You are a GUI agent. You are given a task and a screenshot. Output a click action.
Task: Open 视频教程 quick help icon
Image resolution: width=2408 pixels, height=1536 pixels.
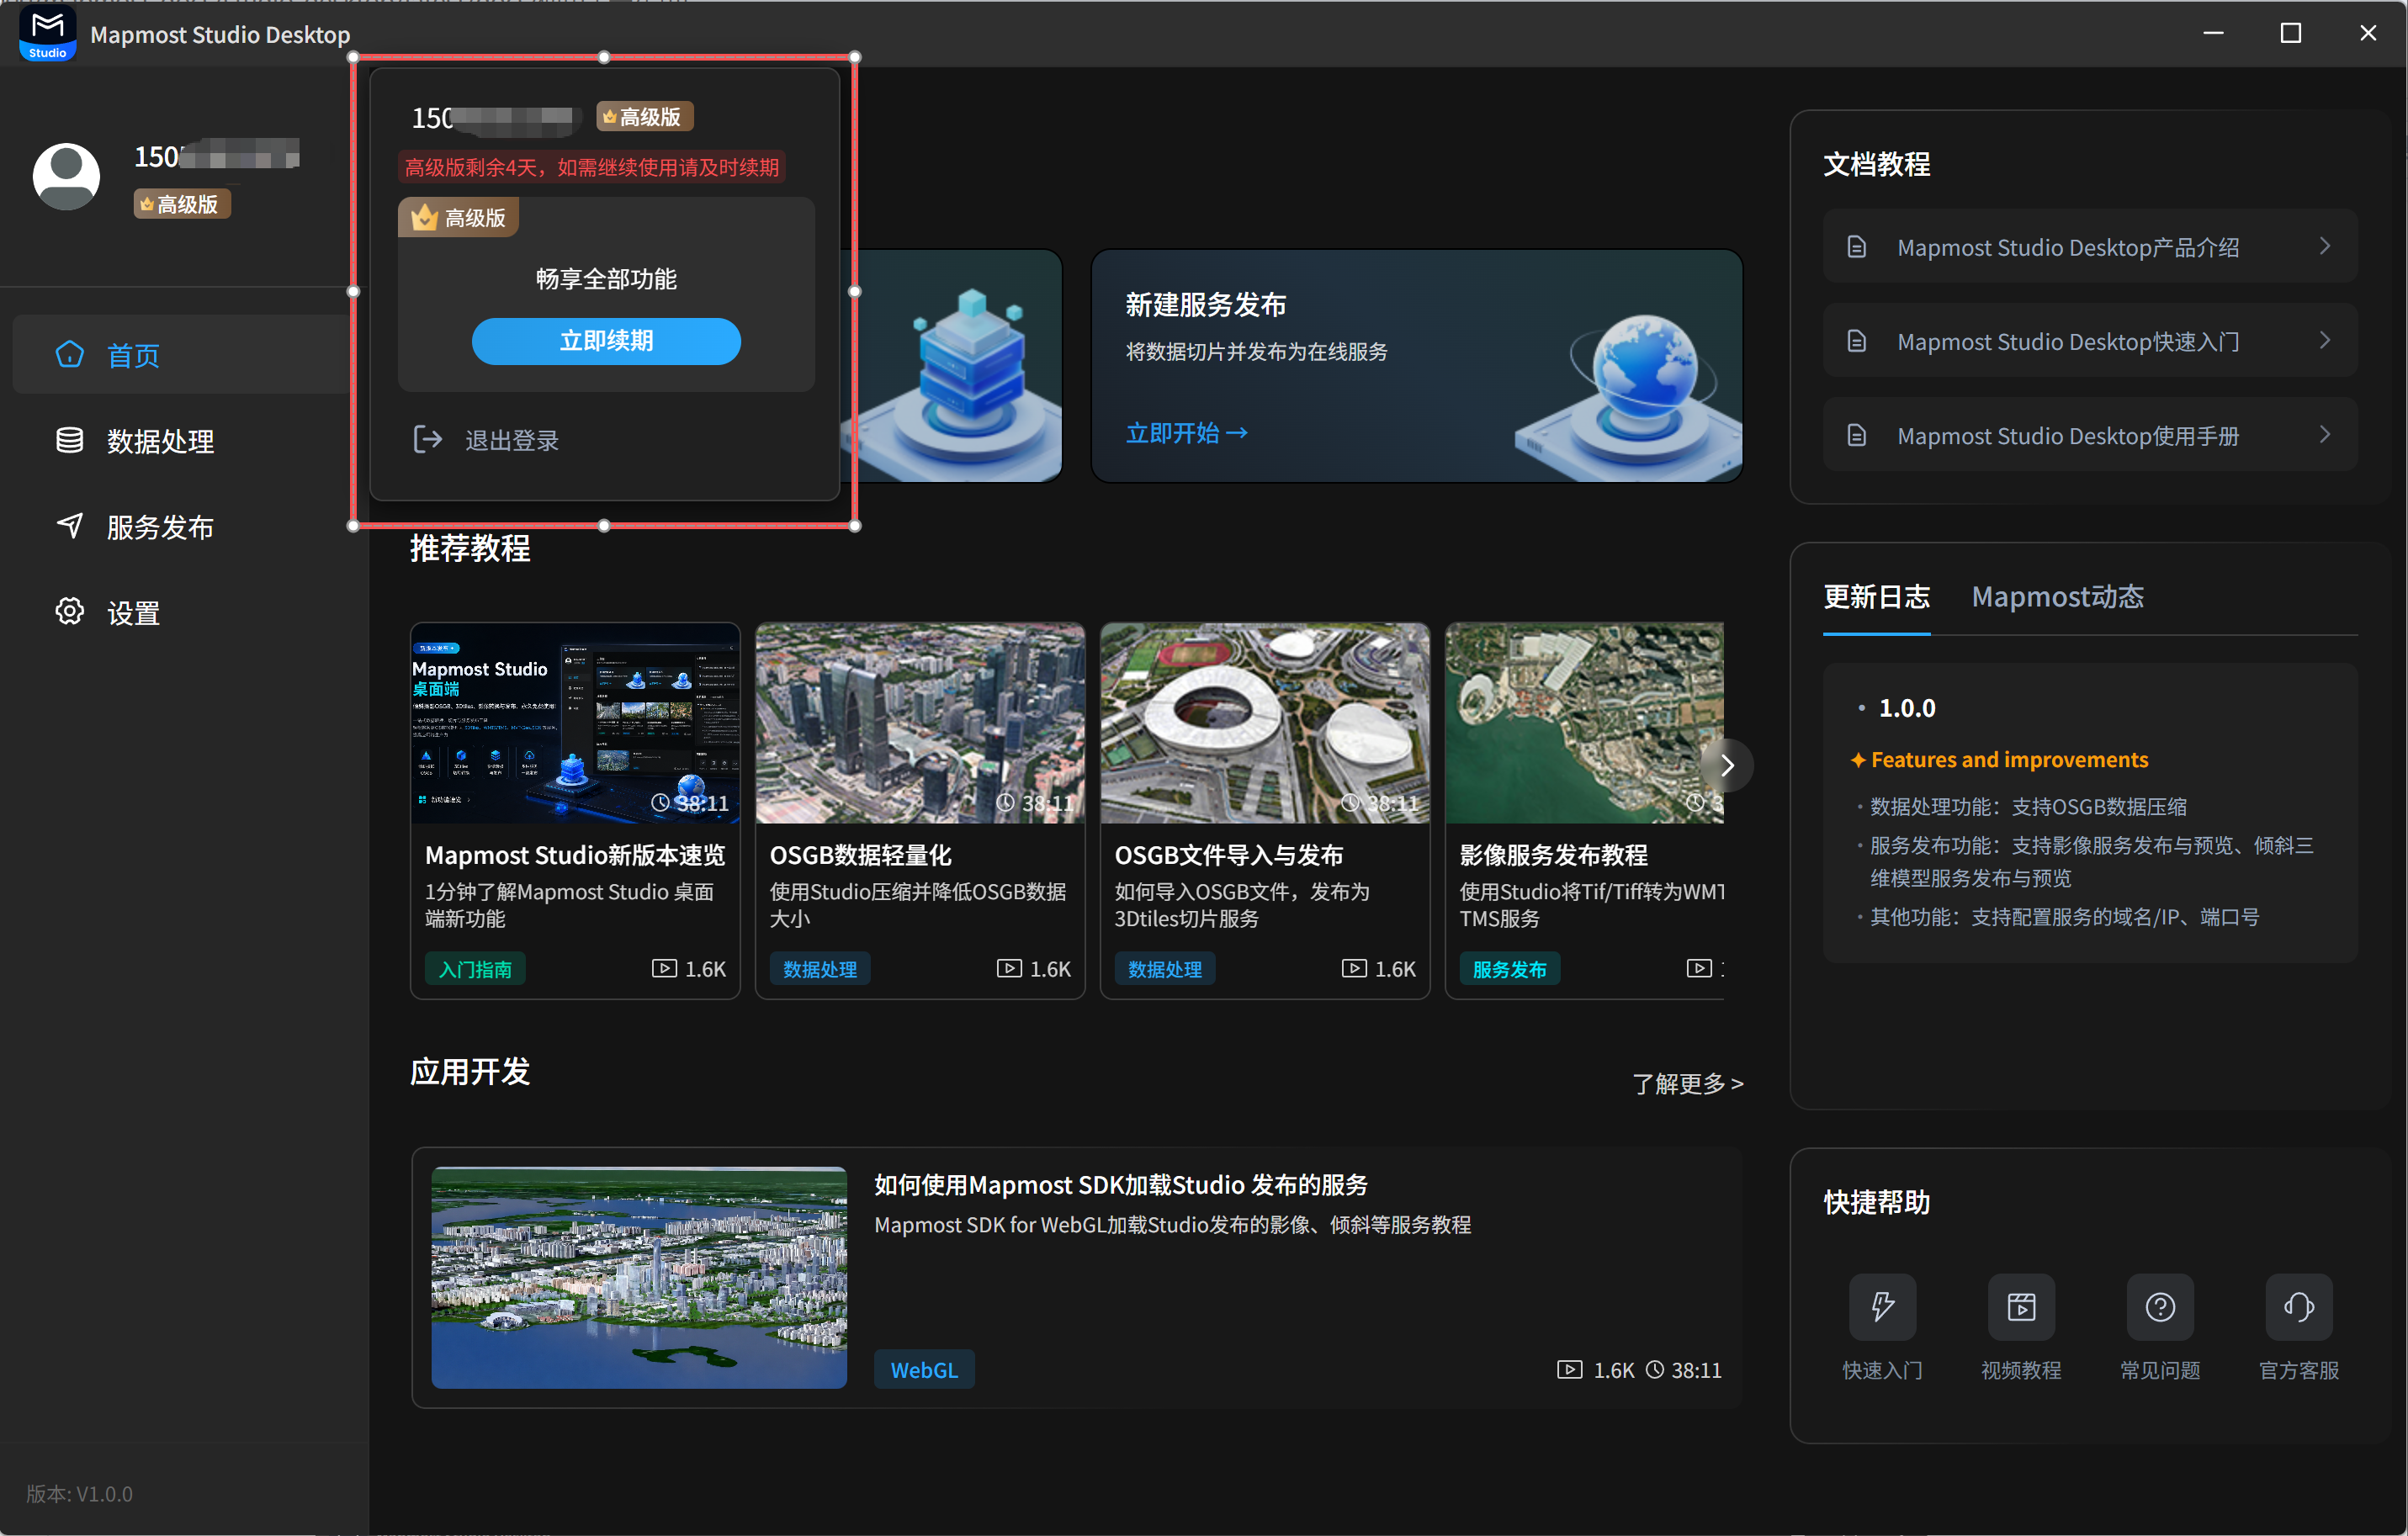2021,1307
